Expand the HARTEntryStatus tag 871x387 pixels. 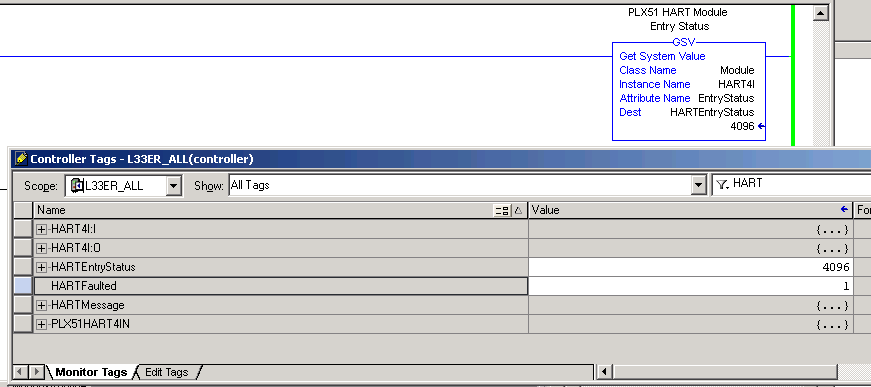pos(42,268)
